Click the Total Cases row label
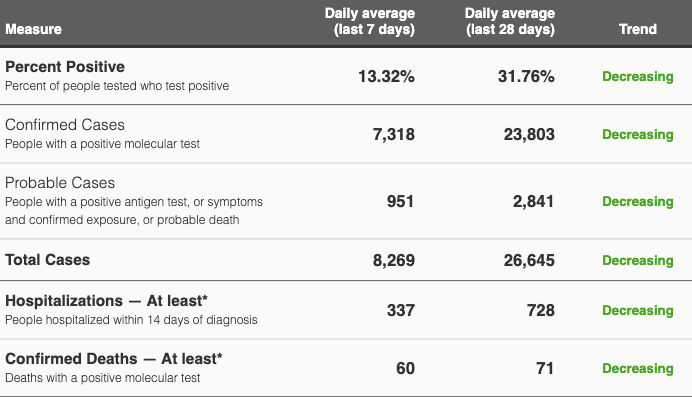The height and width of the screenshot is (397, 692). [x=48, y=260]
